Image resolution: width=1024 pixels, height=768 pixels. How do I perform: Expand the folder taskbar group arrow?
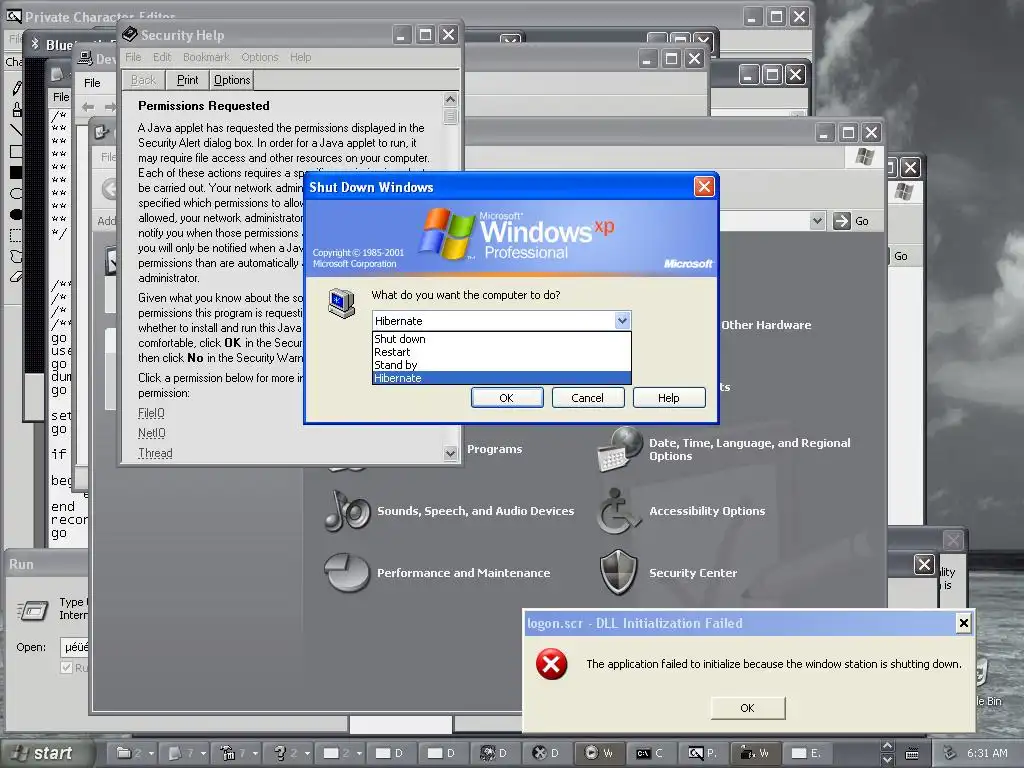tap(152, 754)
